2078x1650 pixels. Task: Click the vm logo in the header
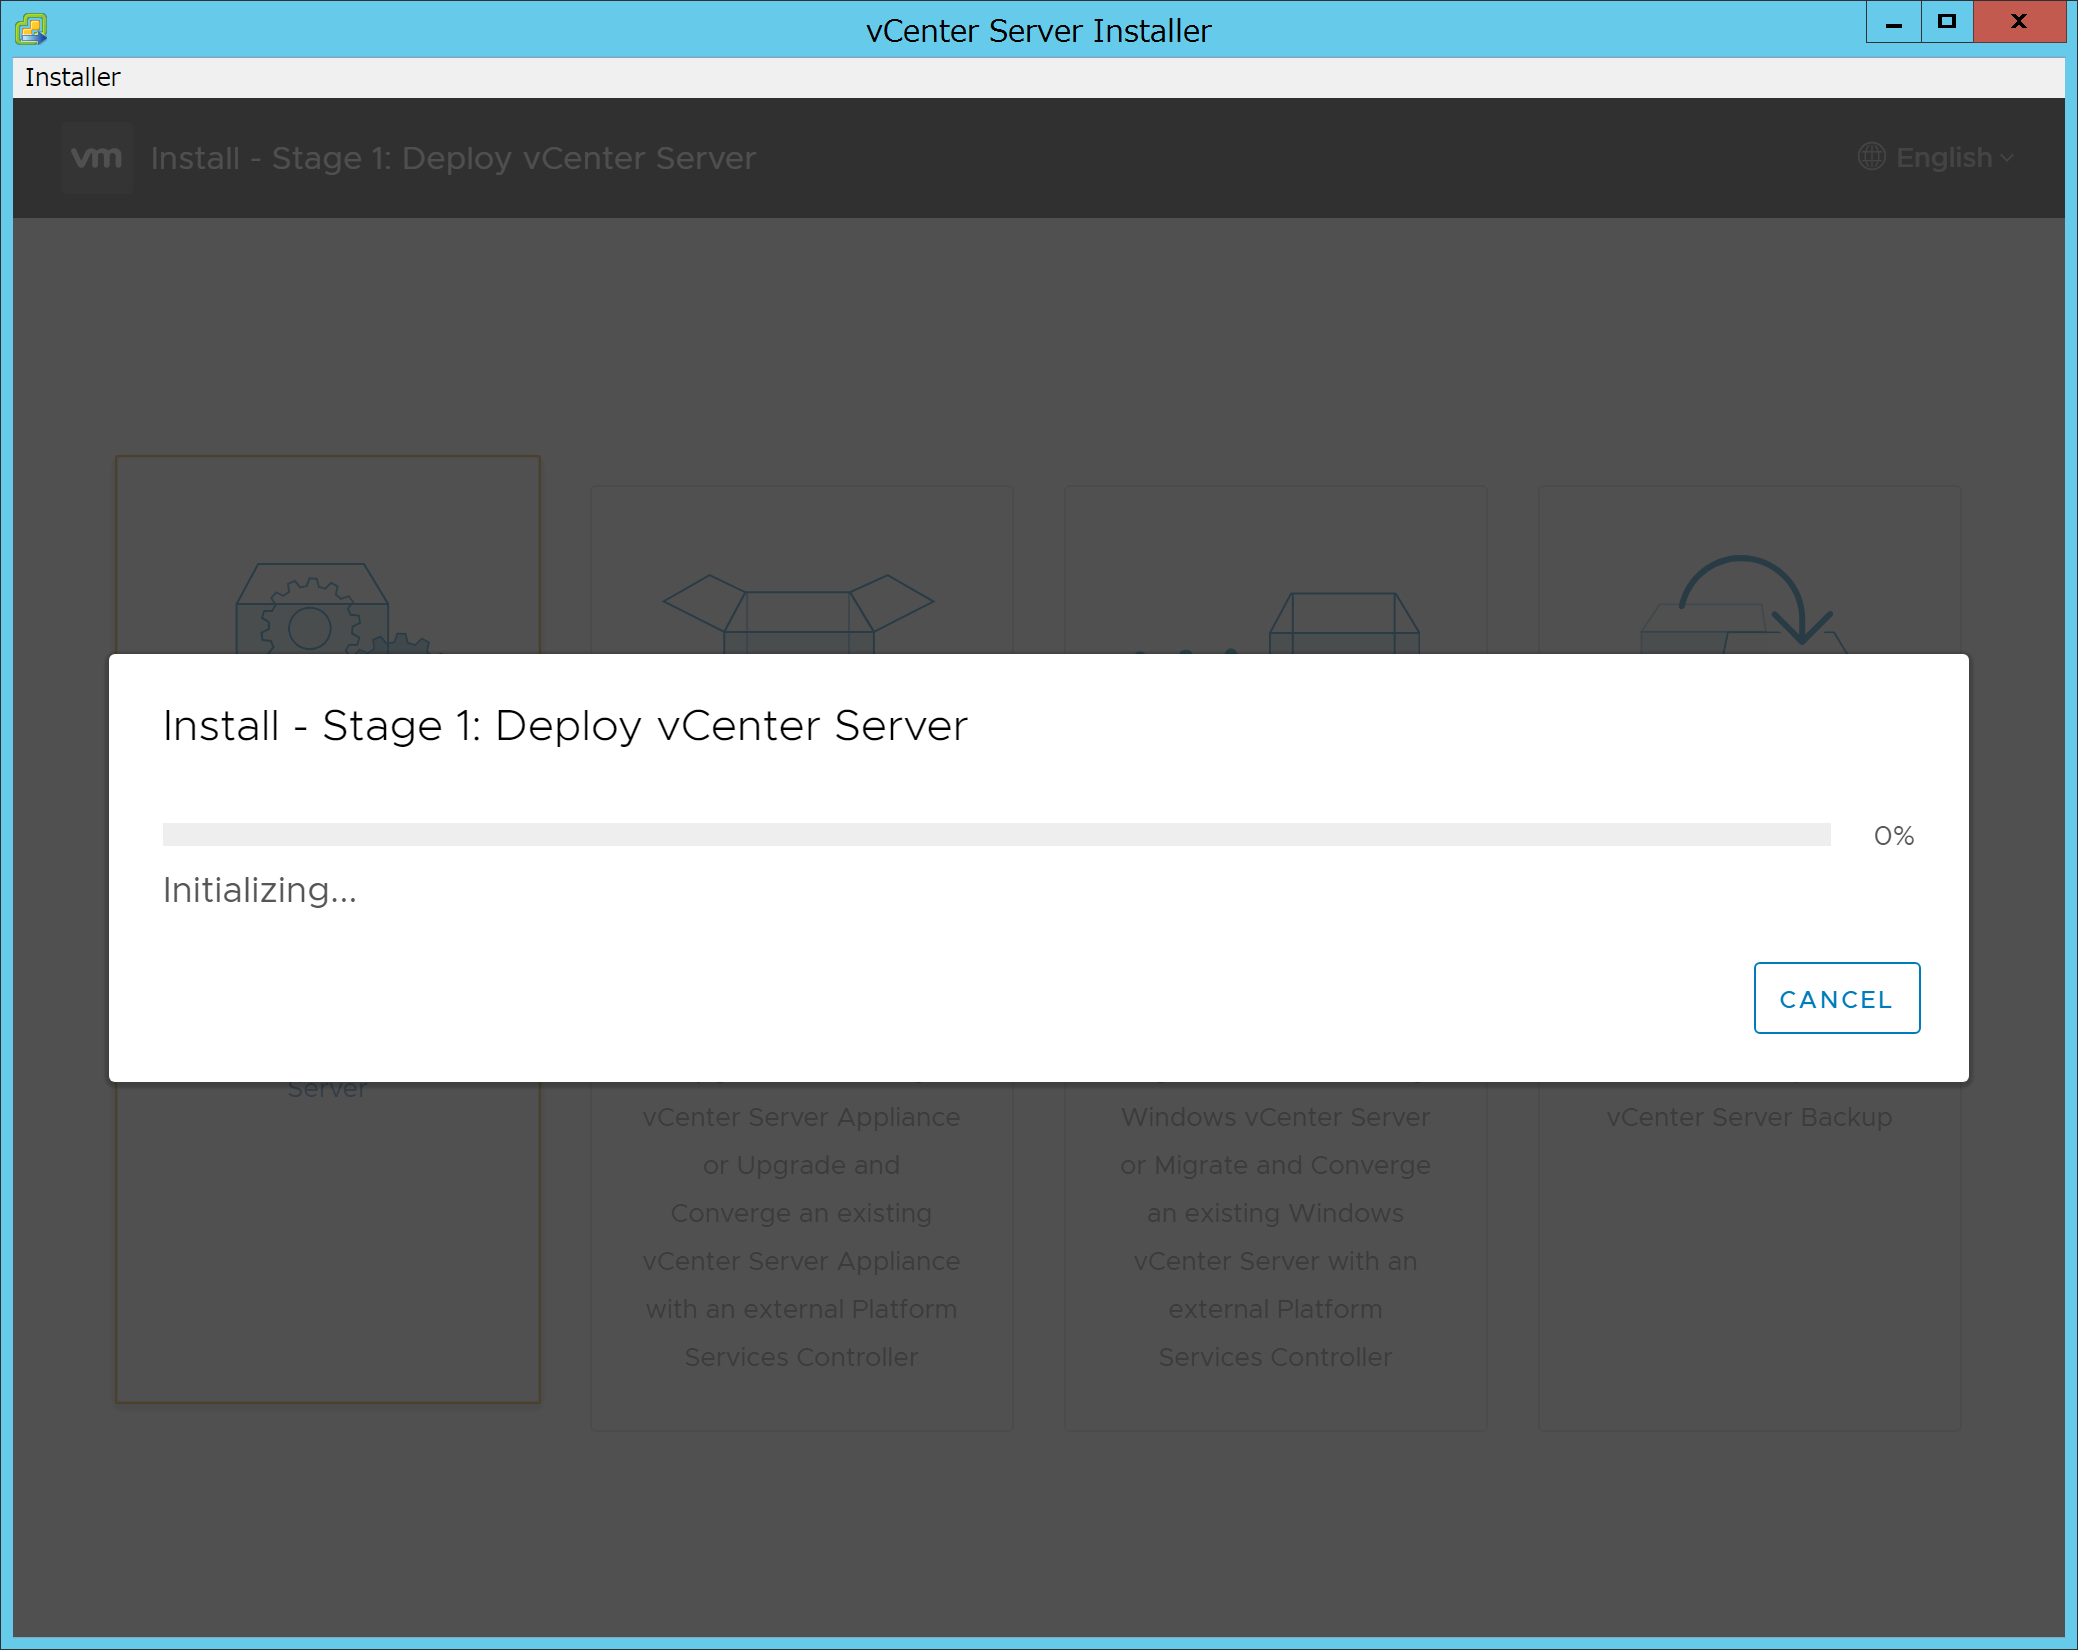pos(97,157)
